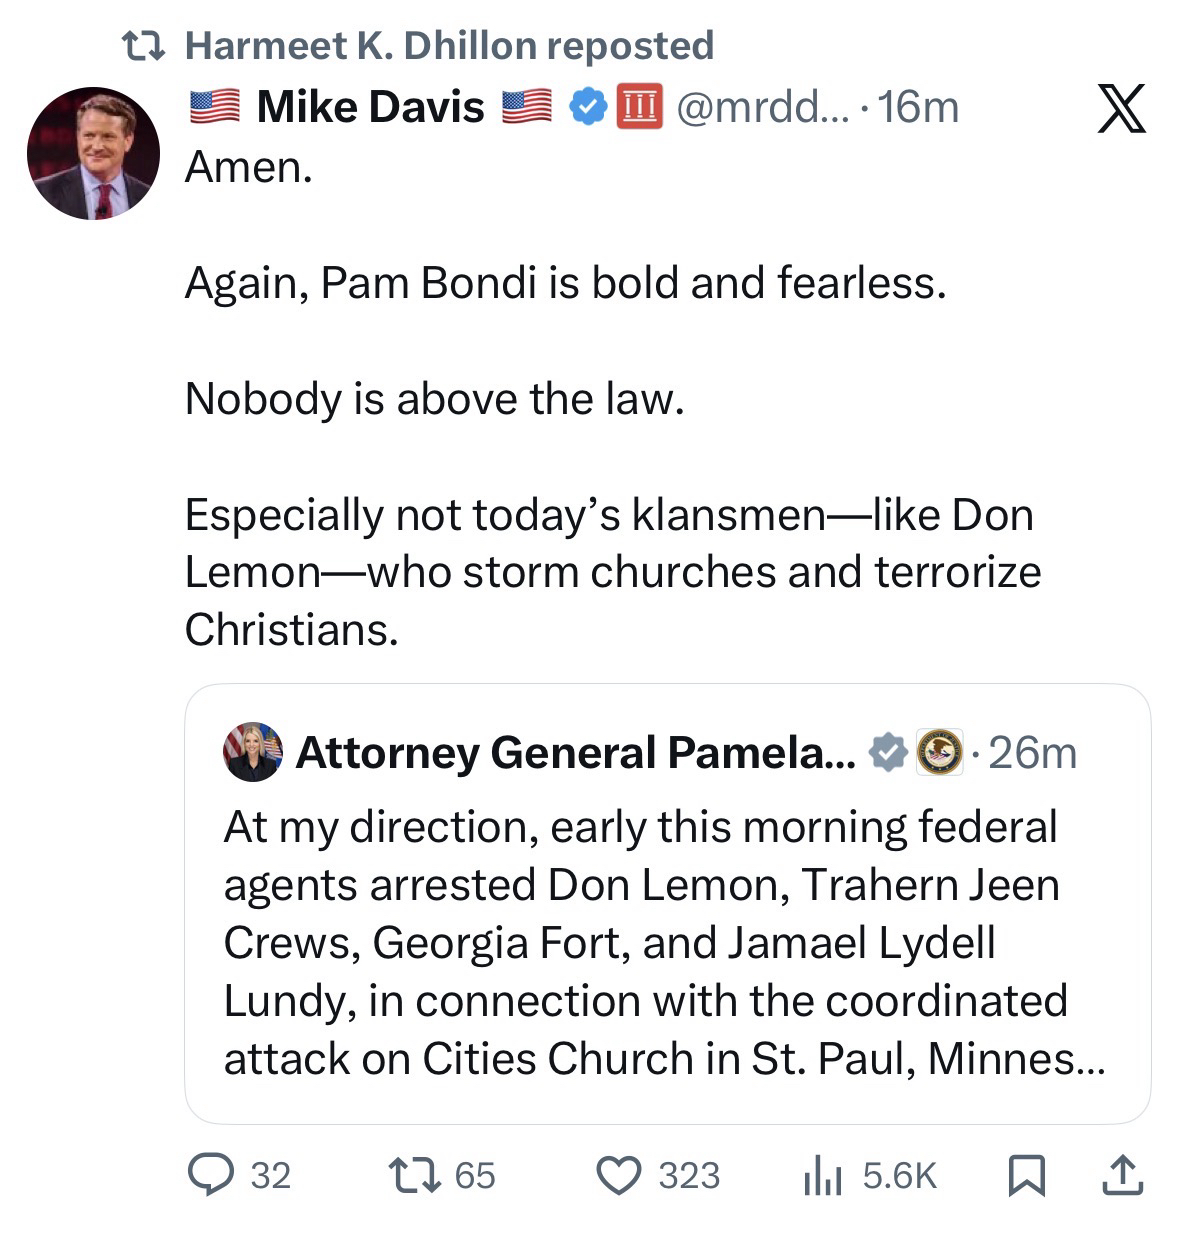Click the Justice Department seal badge
Image resolution: width=1179 pixels, height=1238 pixels.
click(x=940, y=752)
